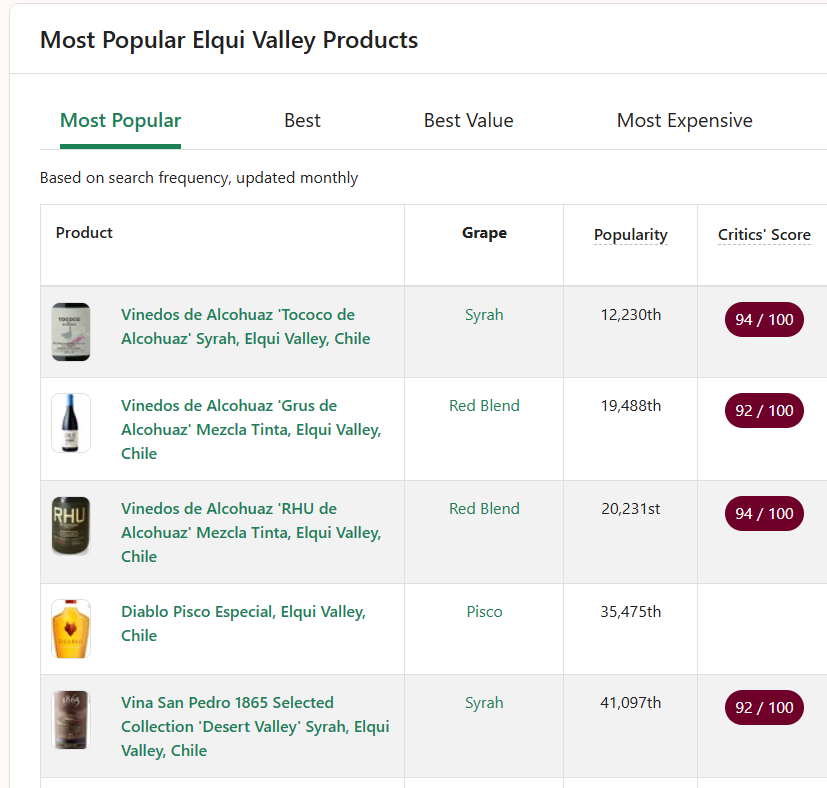Open the Best tab

pyautogui.click(x=302, y=121)
